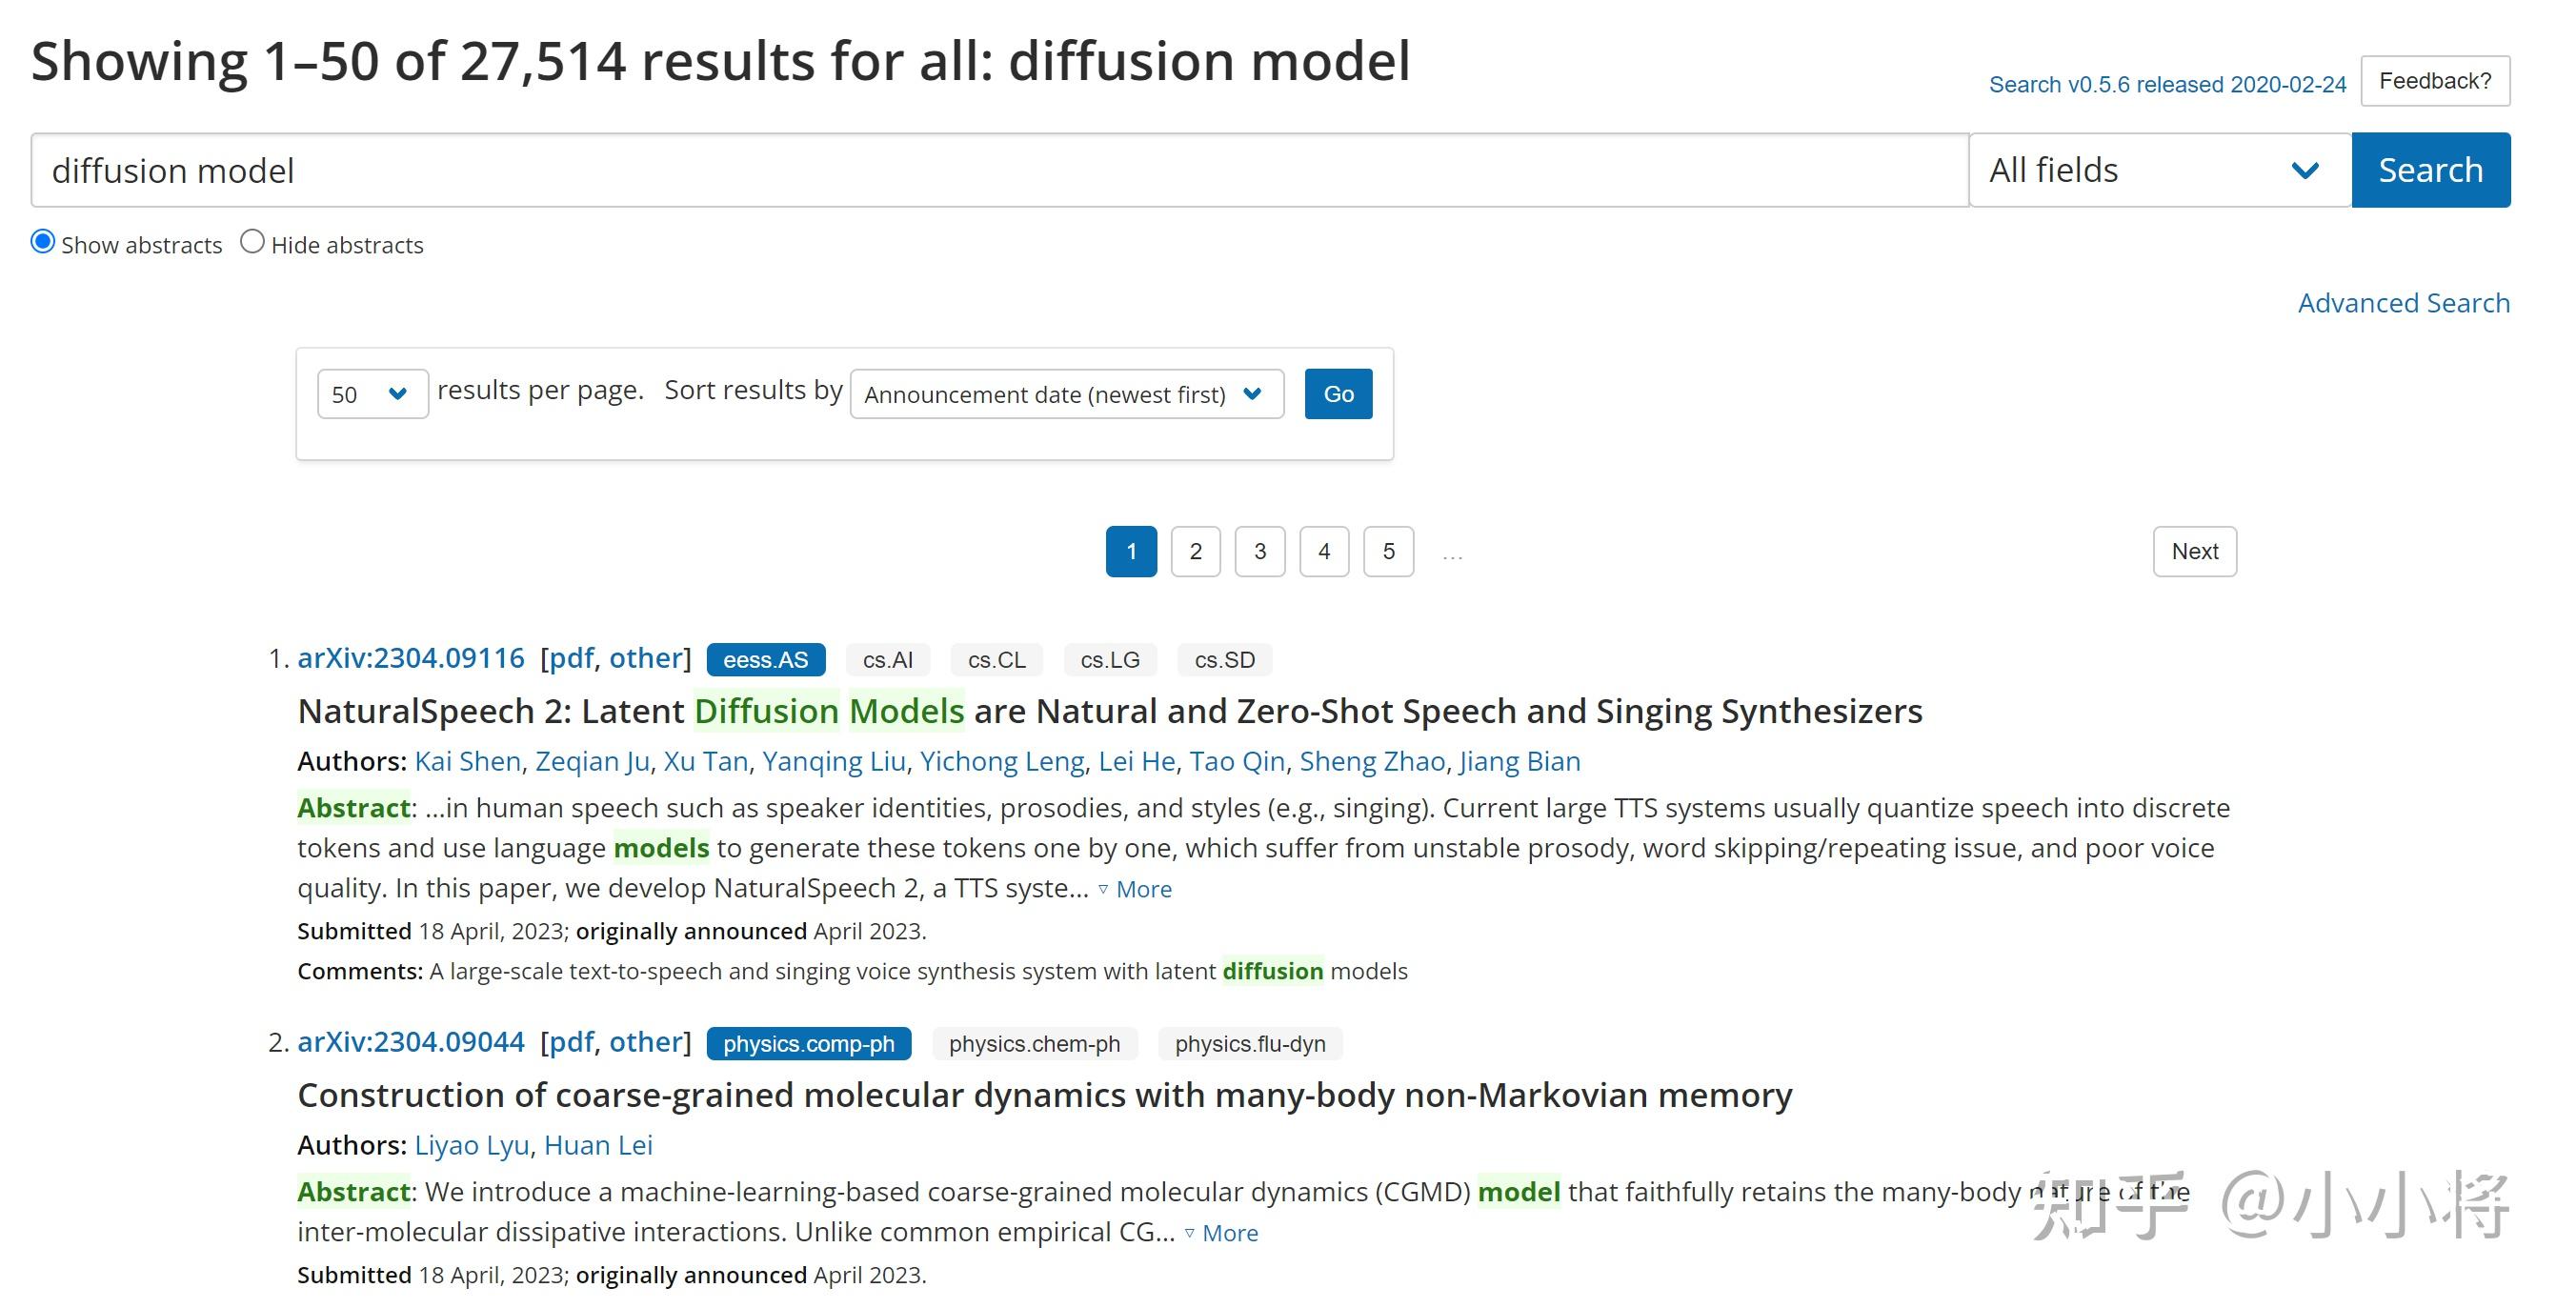Viewport: 2576px width, 1308px height.
Task: Click the physics.comp-ph category tag
Action: coord(808,1044)
